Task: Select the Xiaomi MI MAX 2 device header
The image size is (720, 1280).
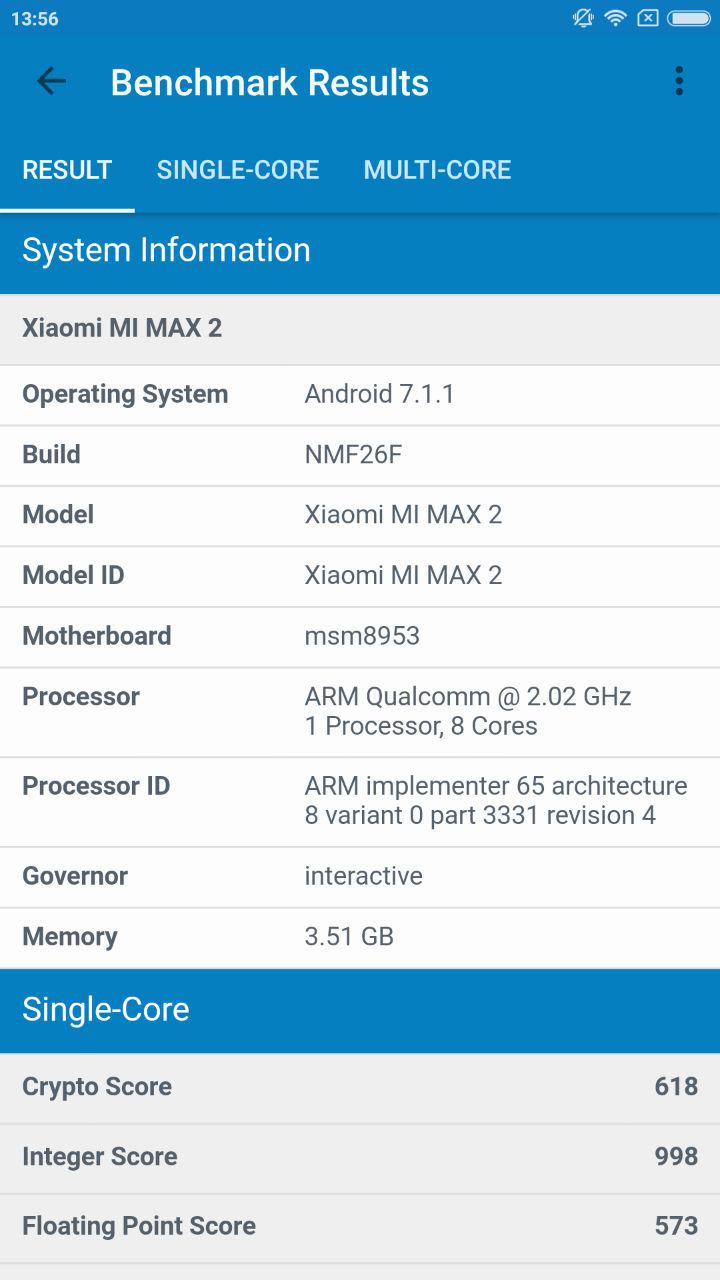Action: coord(360,329)
